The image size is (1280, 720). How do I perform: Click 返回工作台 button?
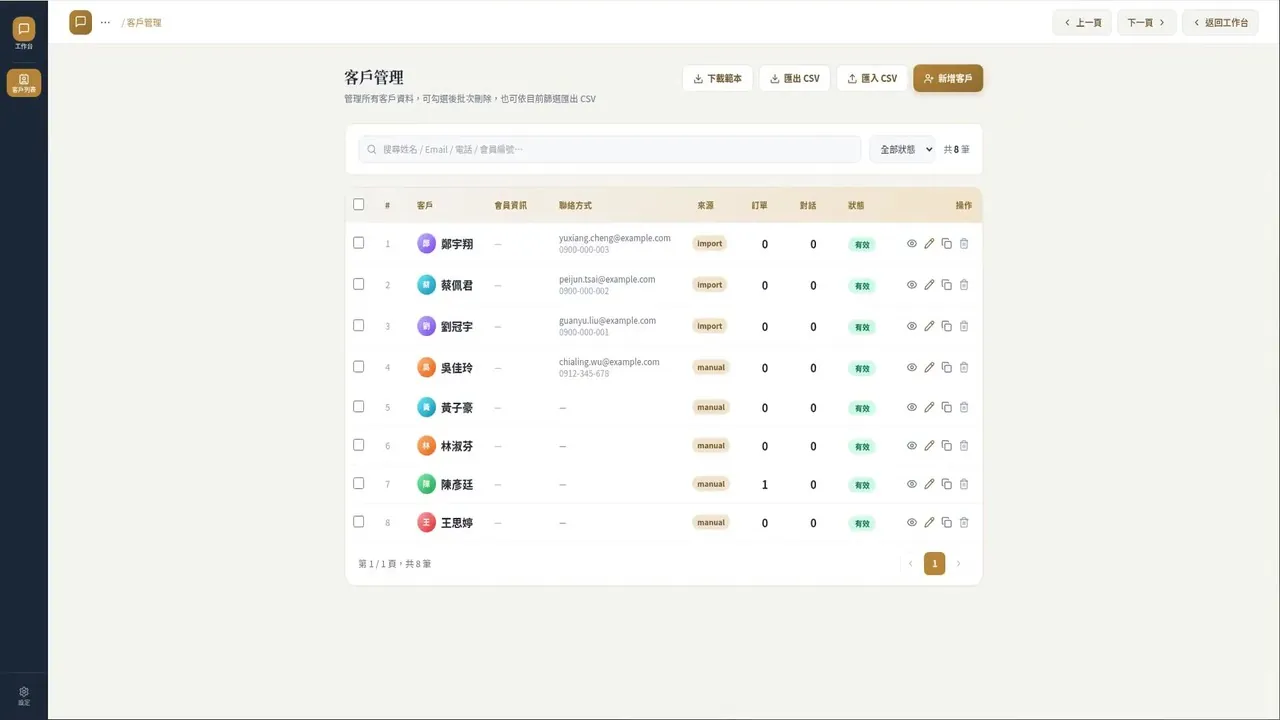click(x=1220, y=22)
